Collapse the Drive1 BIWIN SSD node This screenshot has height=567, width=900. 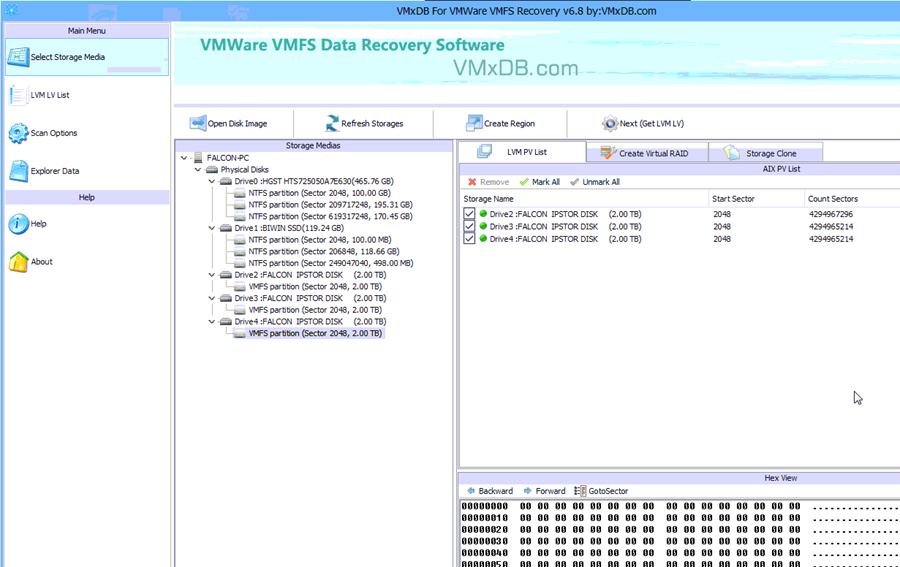tap(211, 228)
